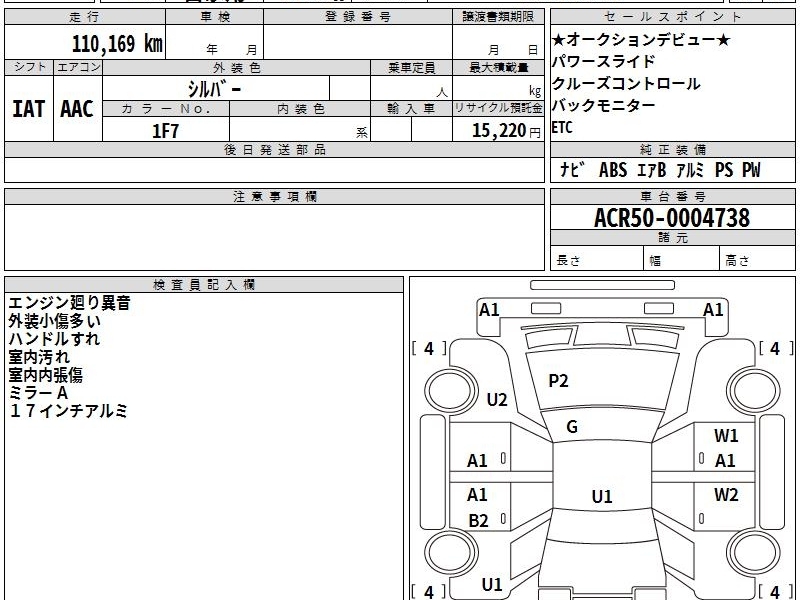Select the パワースライド sales point
800x600 pixels.
click(x=604, y=61)
